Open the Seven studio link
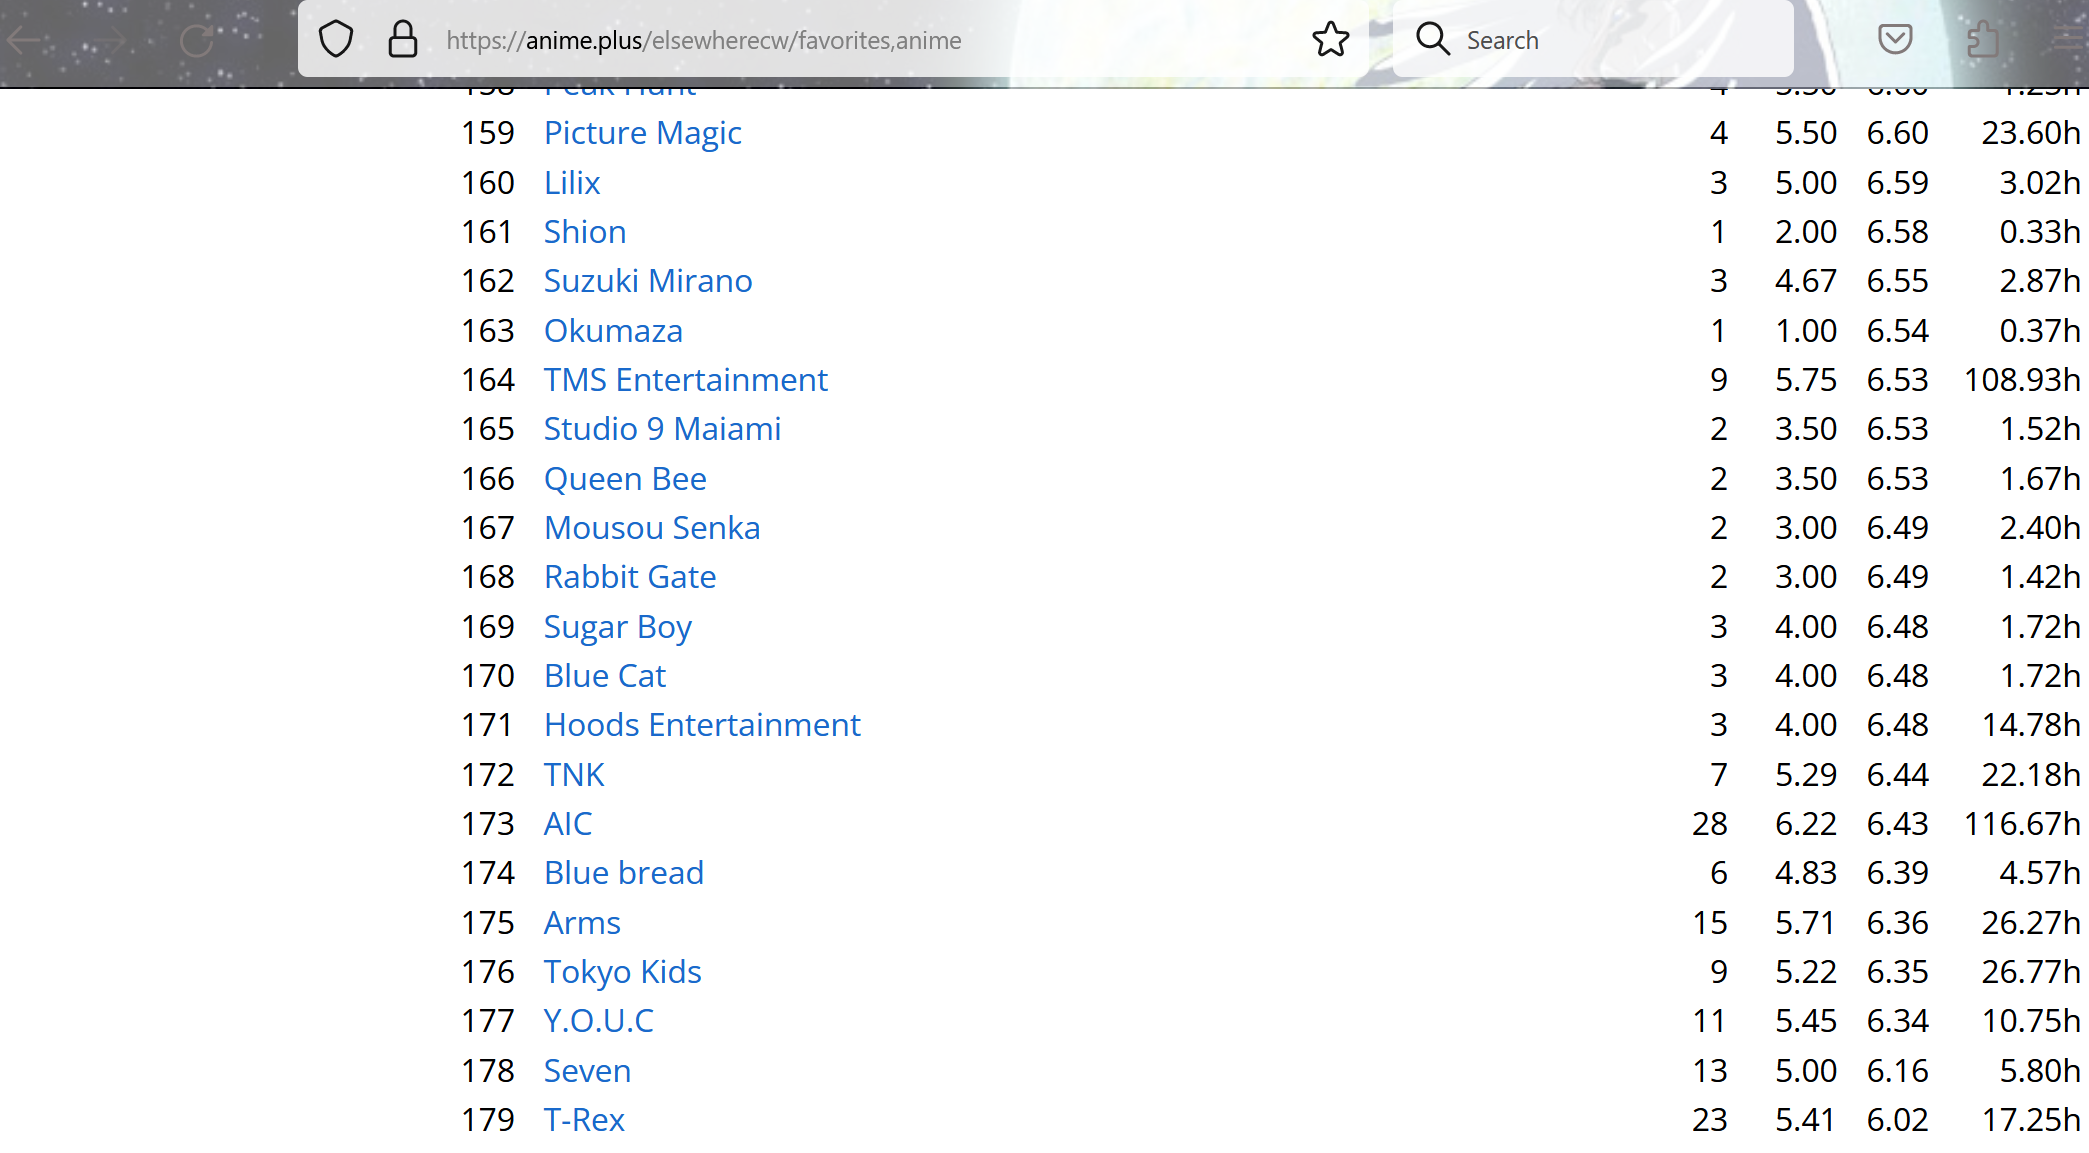Viewport: 2089px width, 1153px height. (587, 1071)
